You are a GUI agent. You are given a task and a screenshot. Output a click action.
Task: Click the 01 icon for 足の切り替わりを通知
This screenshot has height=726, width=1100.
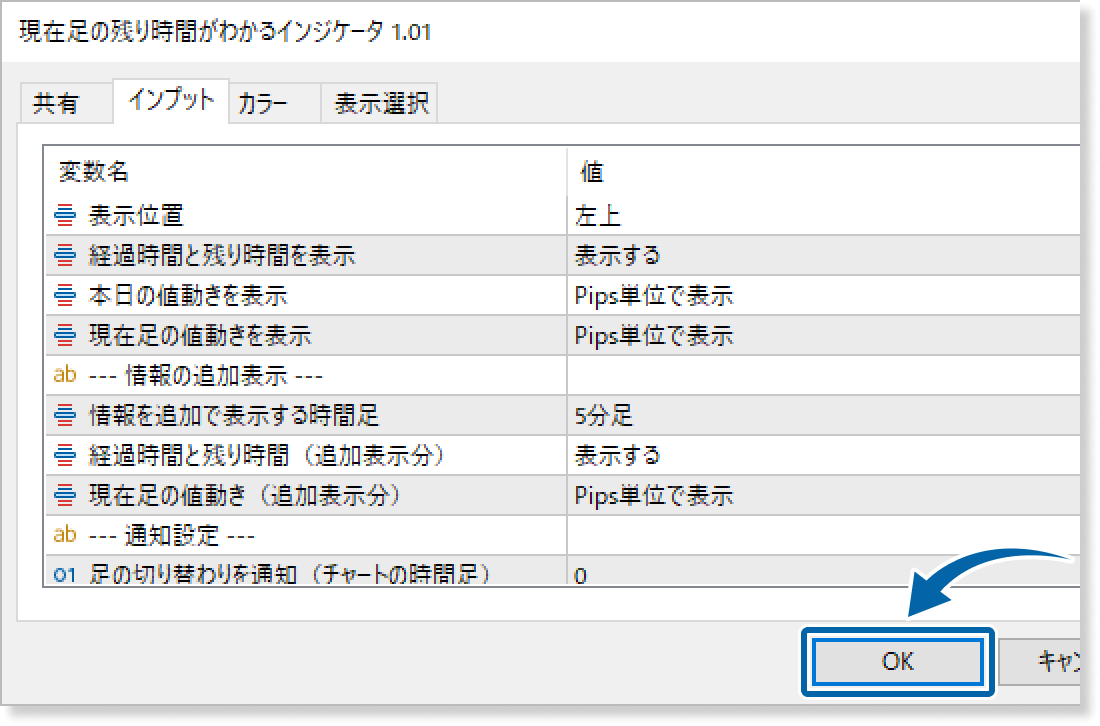coord(65,574)
